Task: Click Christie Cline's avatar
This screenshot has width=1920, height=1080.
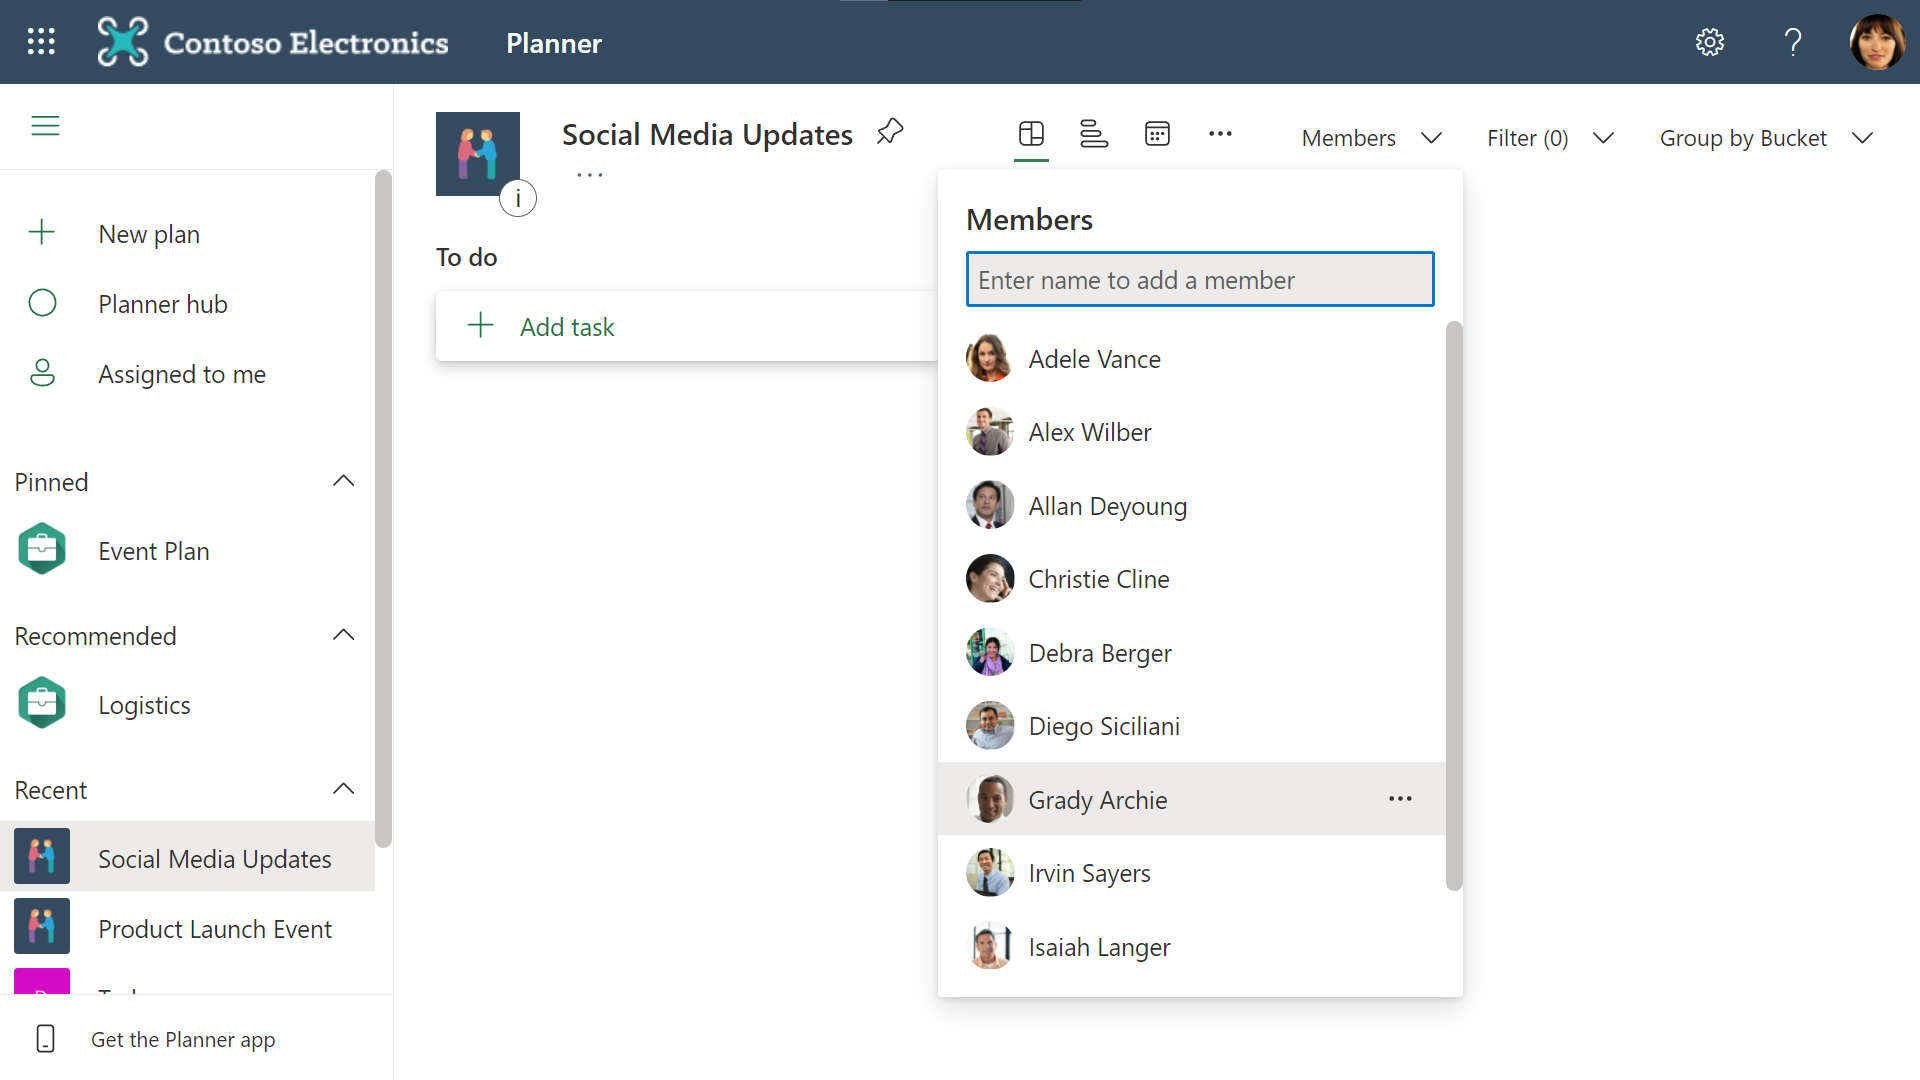Action: [990, 578]
